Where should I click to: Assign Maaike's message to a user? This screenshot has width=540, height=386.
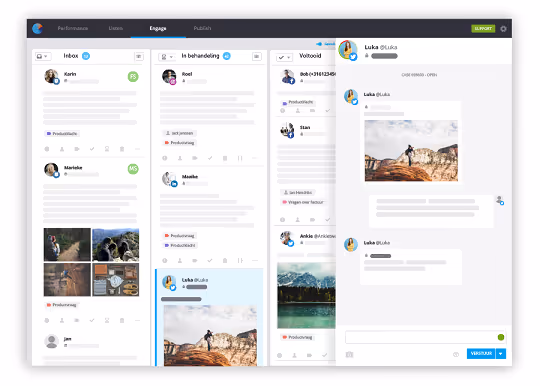180,260
